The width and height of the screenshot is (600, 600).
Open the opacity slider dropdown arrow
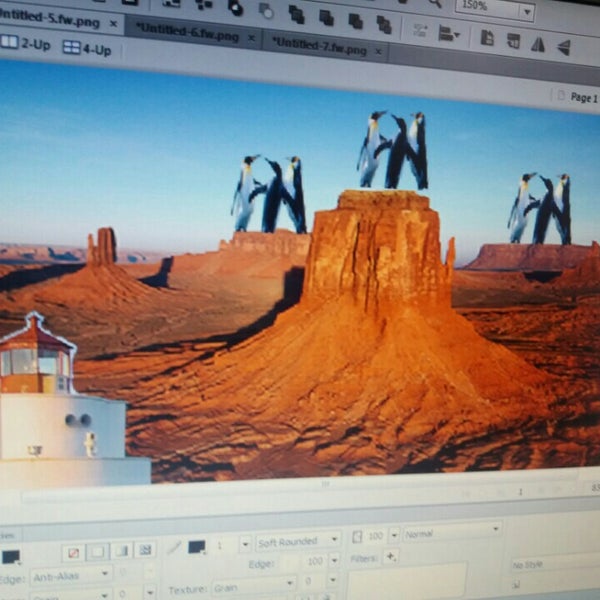click(395, 535)
